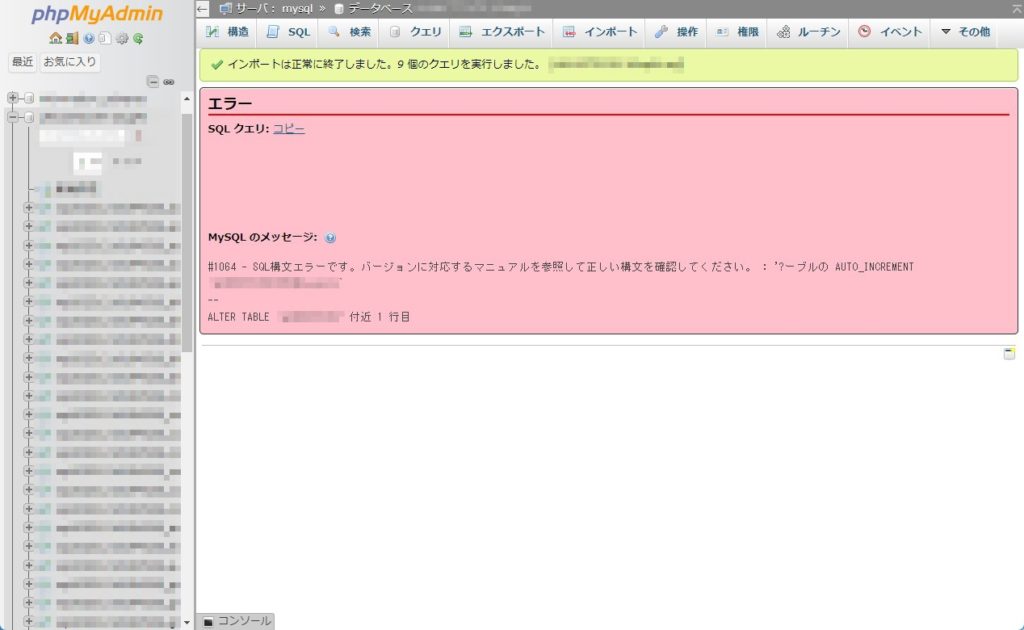
Task: Open phpMyAdmin documentation via blue help icon
Action: pyautogui.click(x=88, y=39)
